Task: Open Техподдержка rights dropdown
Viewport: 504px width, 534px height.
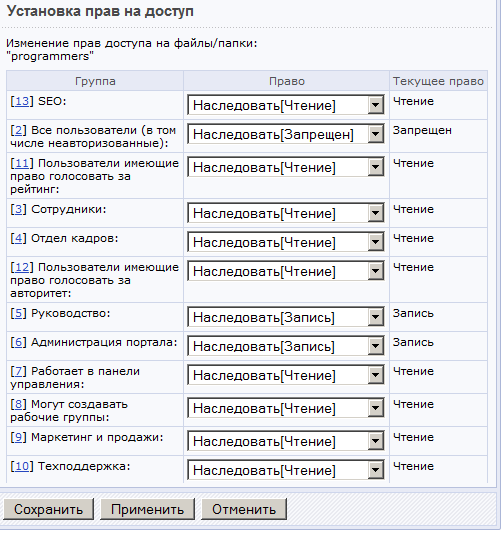Action: click(x=285, y=470)
